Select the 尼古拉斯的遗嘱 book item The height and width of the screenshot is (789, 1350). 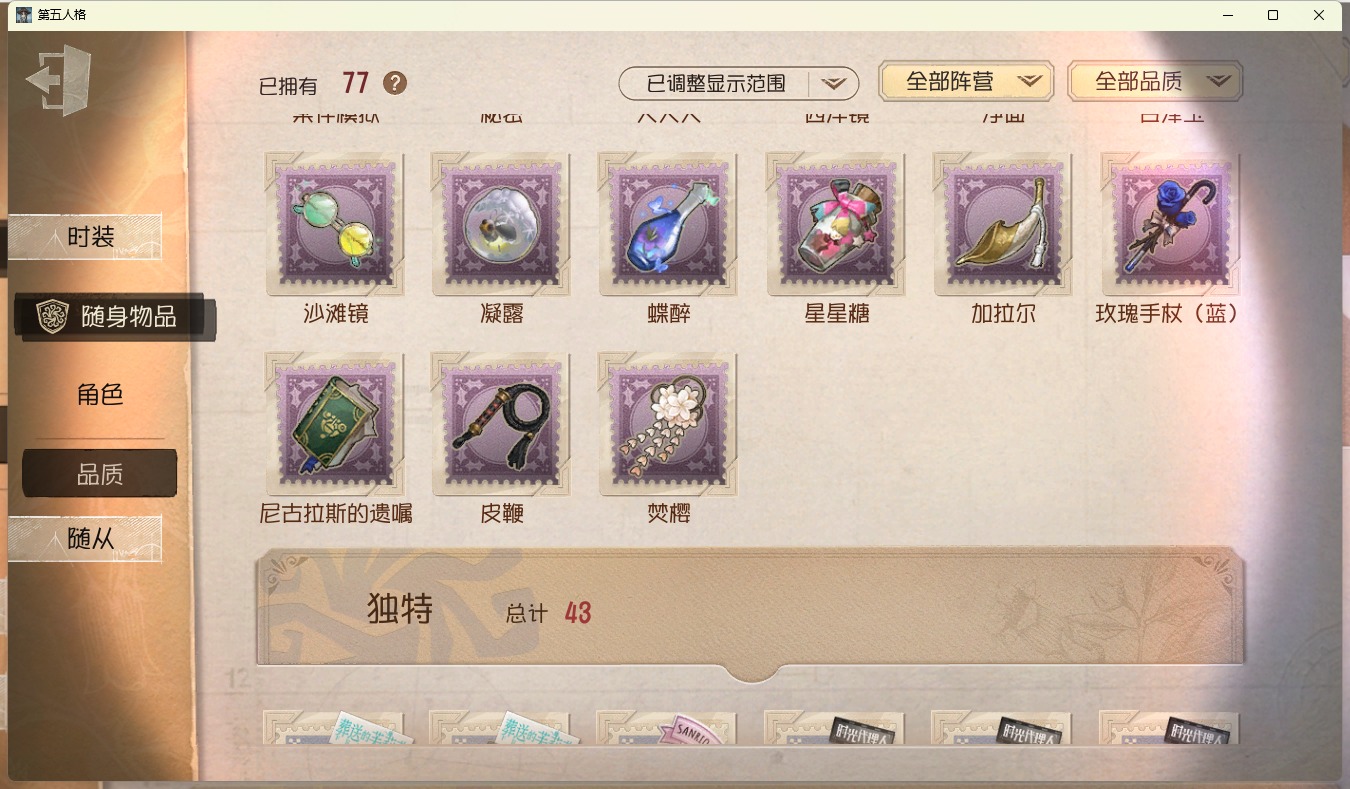pos(335,425)
